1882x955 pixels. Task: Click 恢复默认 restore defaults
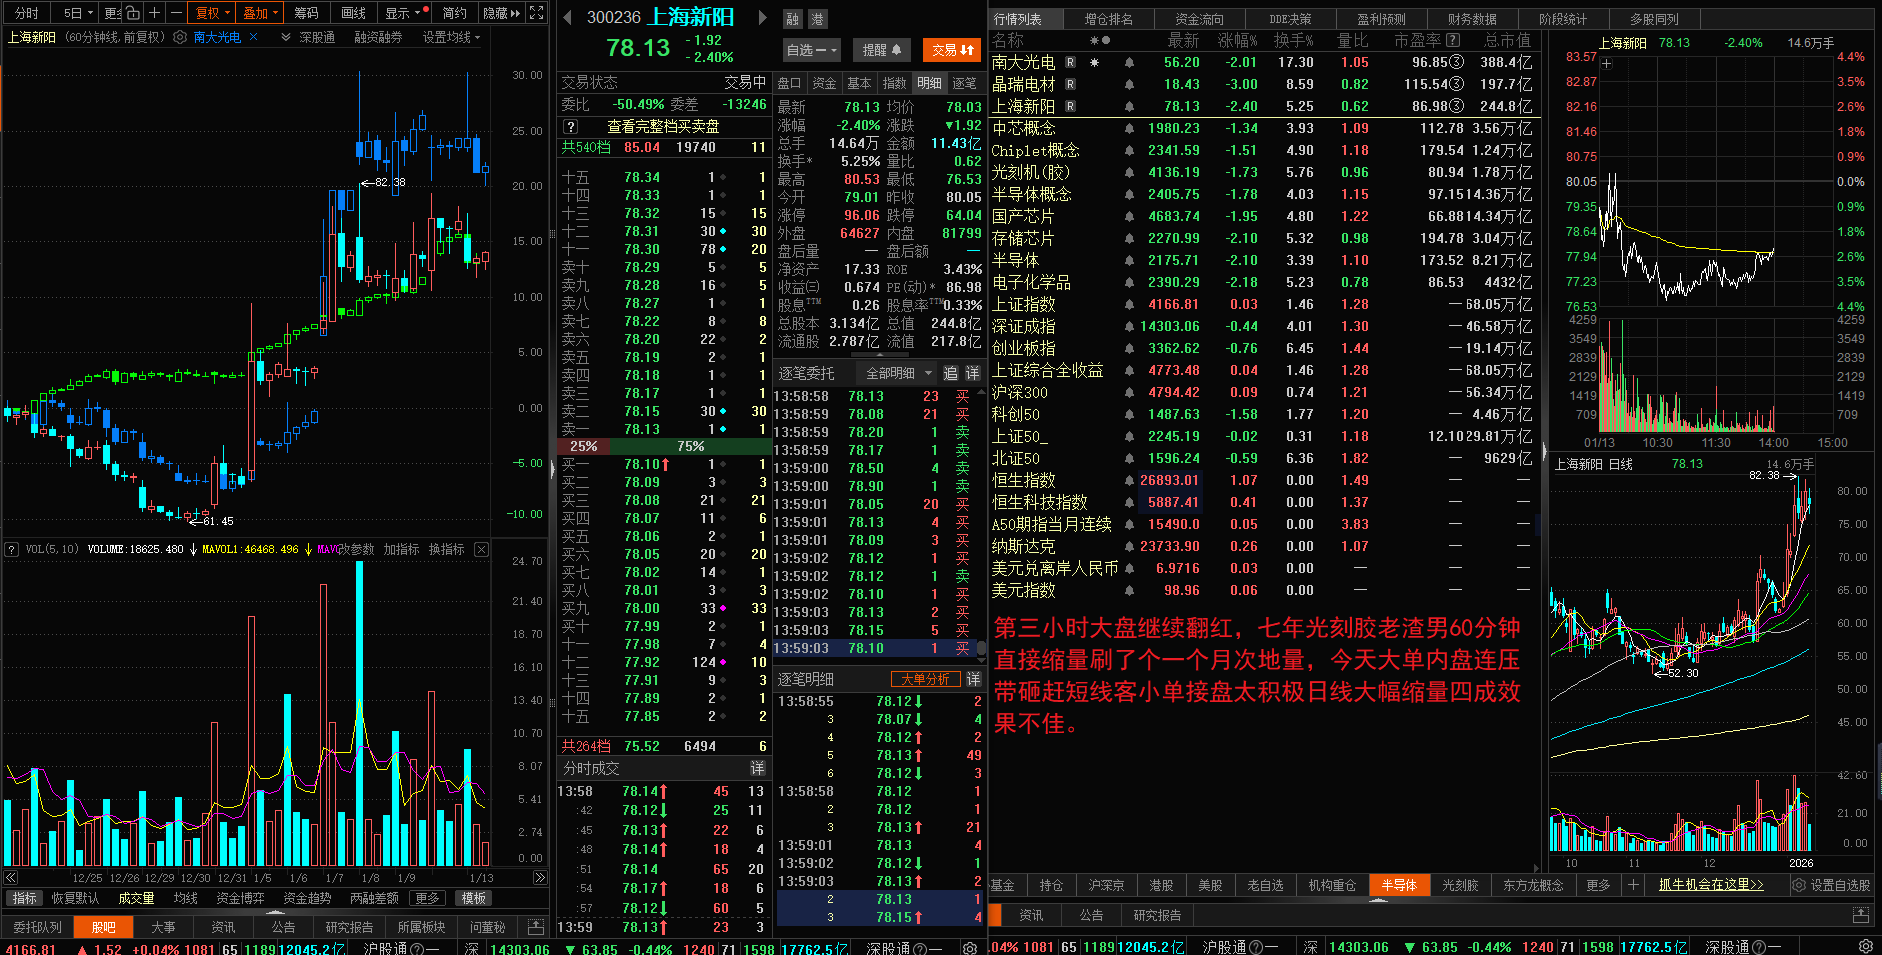click(x=75, y=898)
